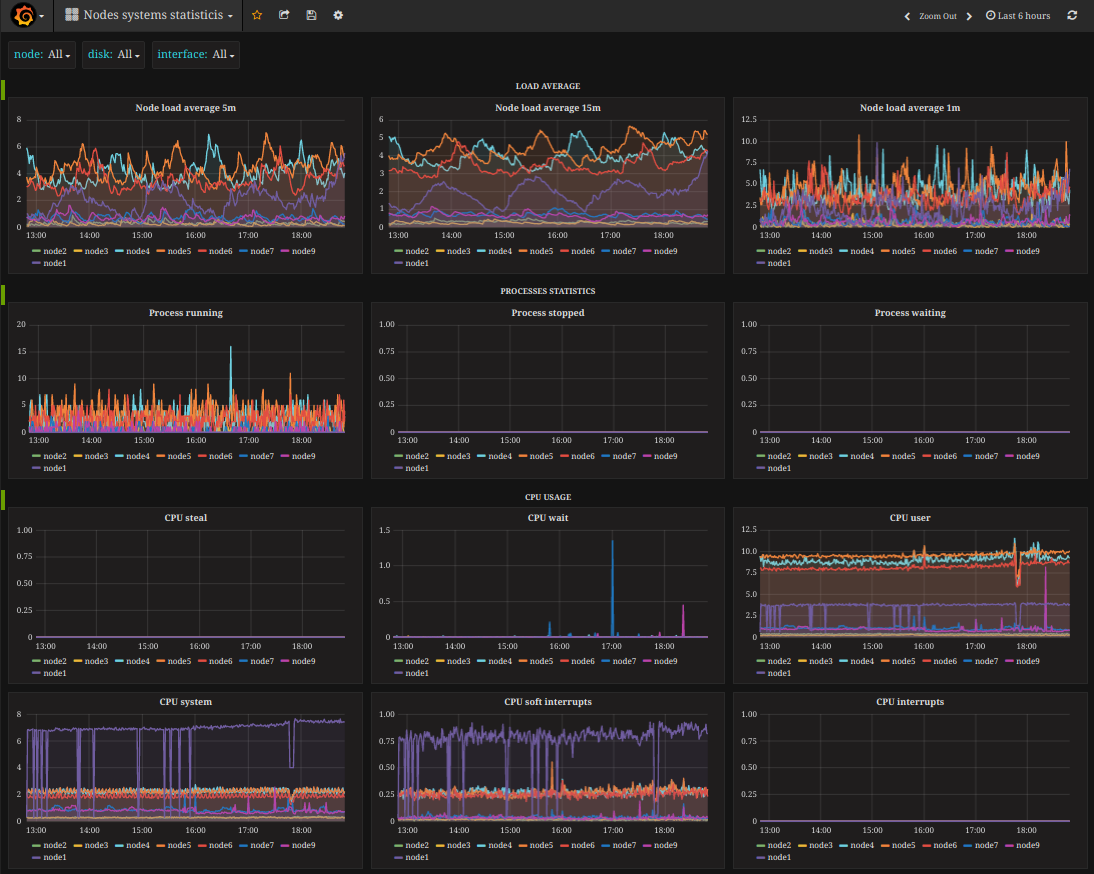Open the disk variable dropdown

[x=128, y=54]
